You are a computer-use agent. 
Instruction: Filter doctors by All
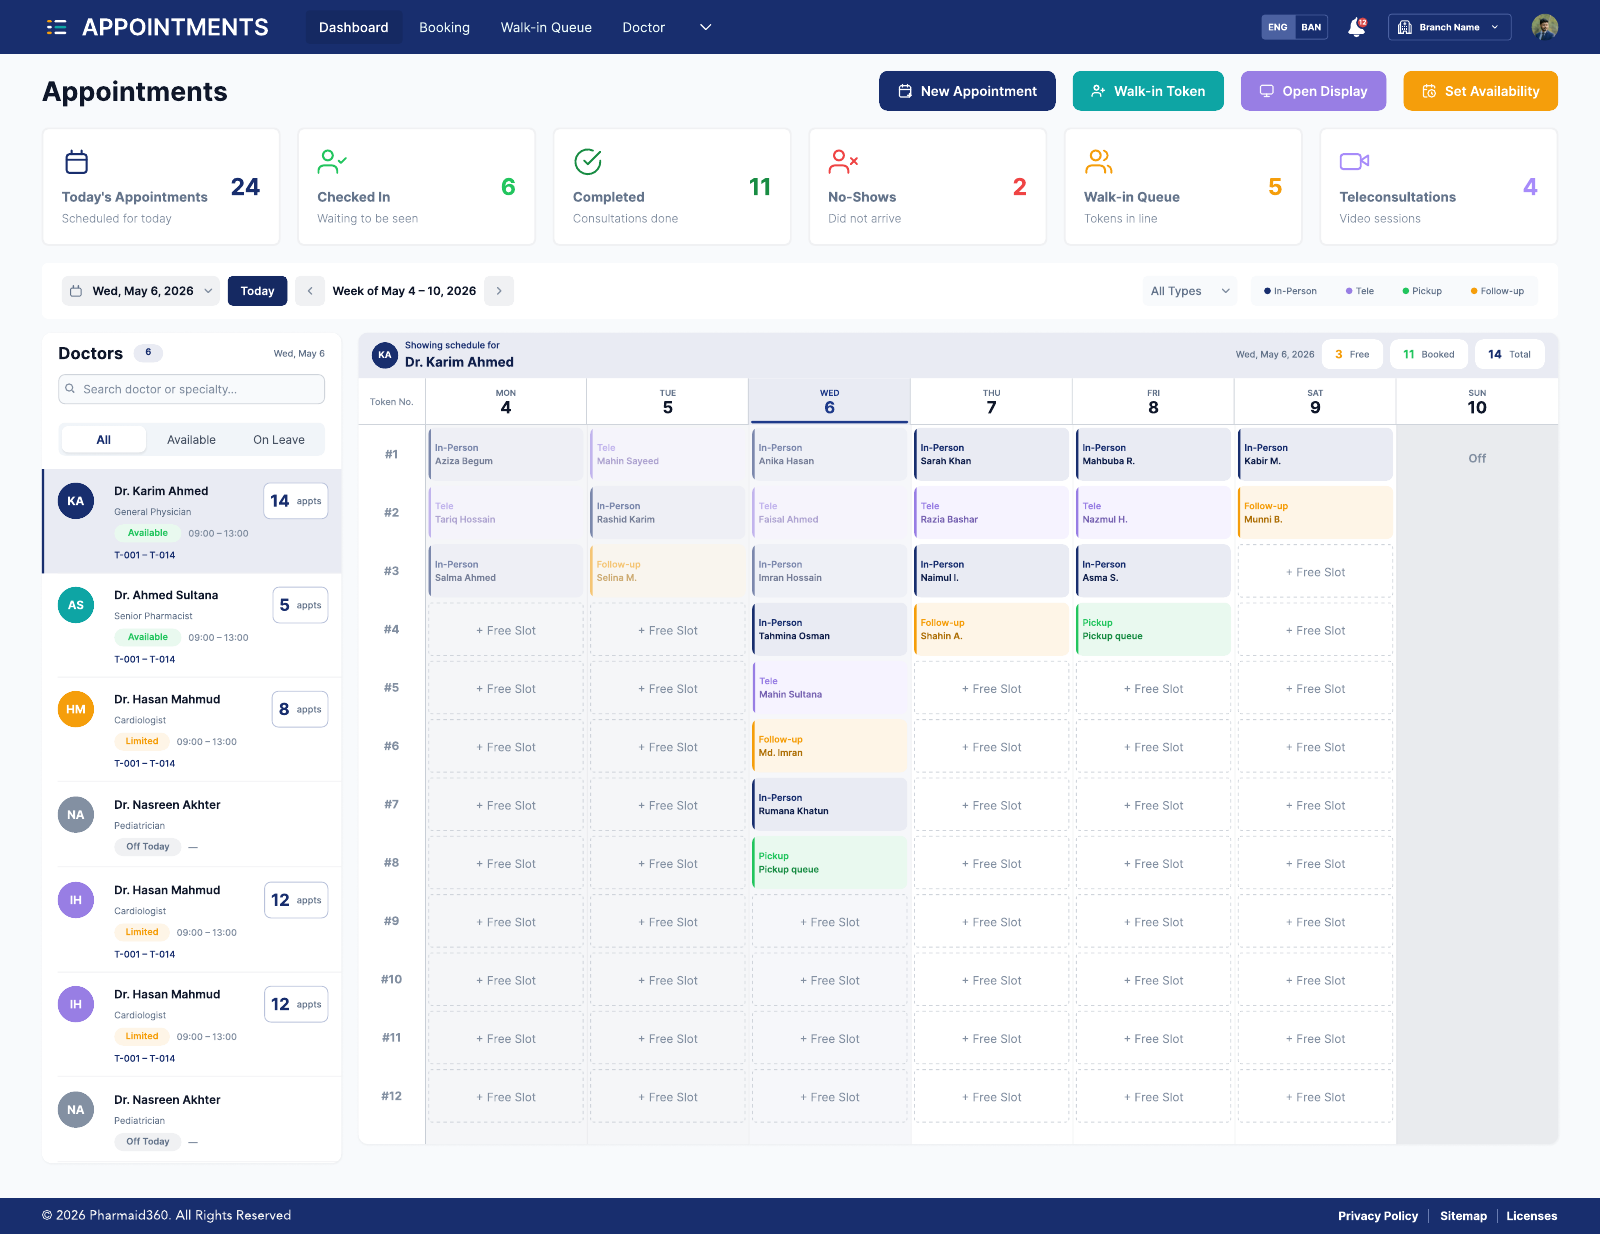[104, 440]
